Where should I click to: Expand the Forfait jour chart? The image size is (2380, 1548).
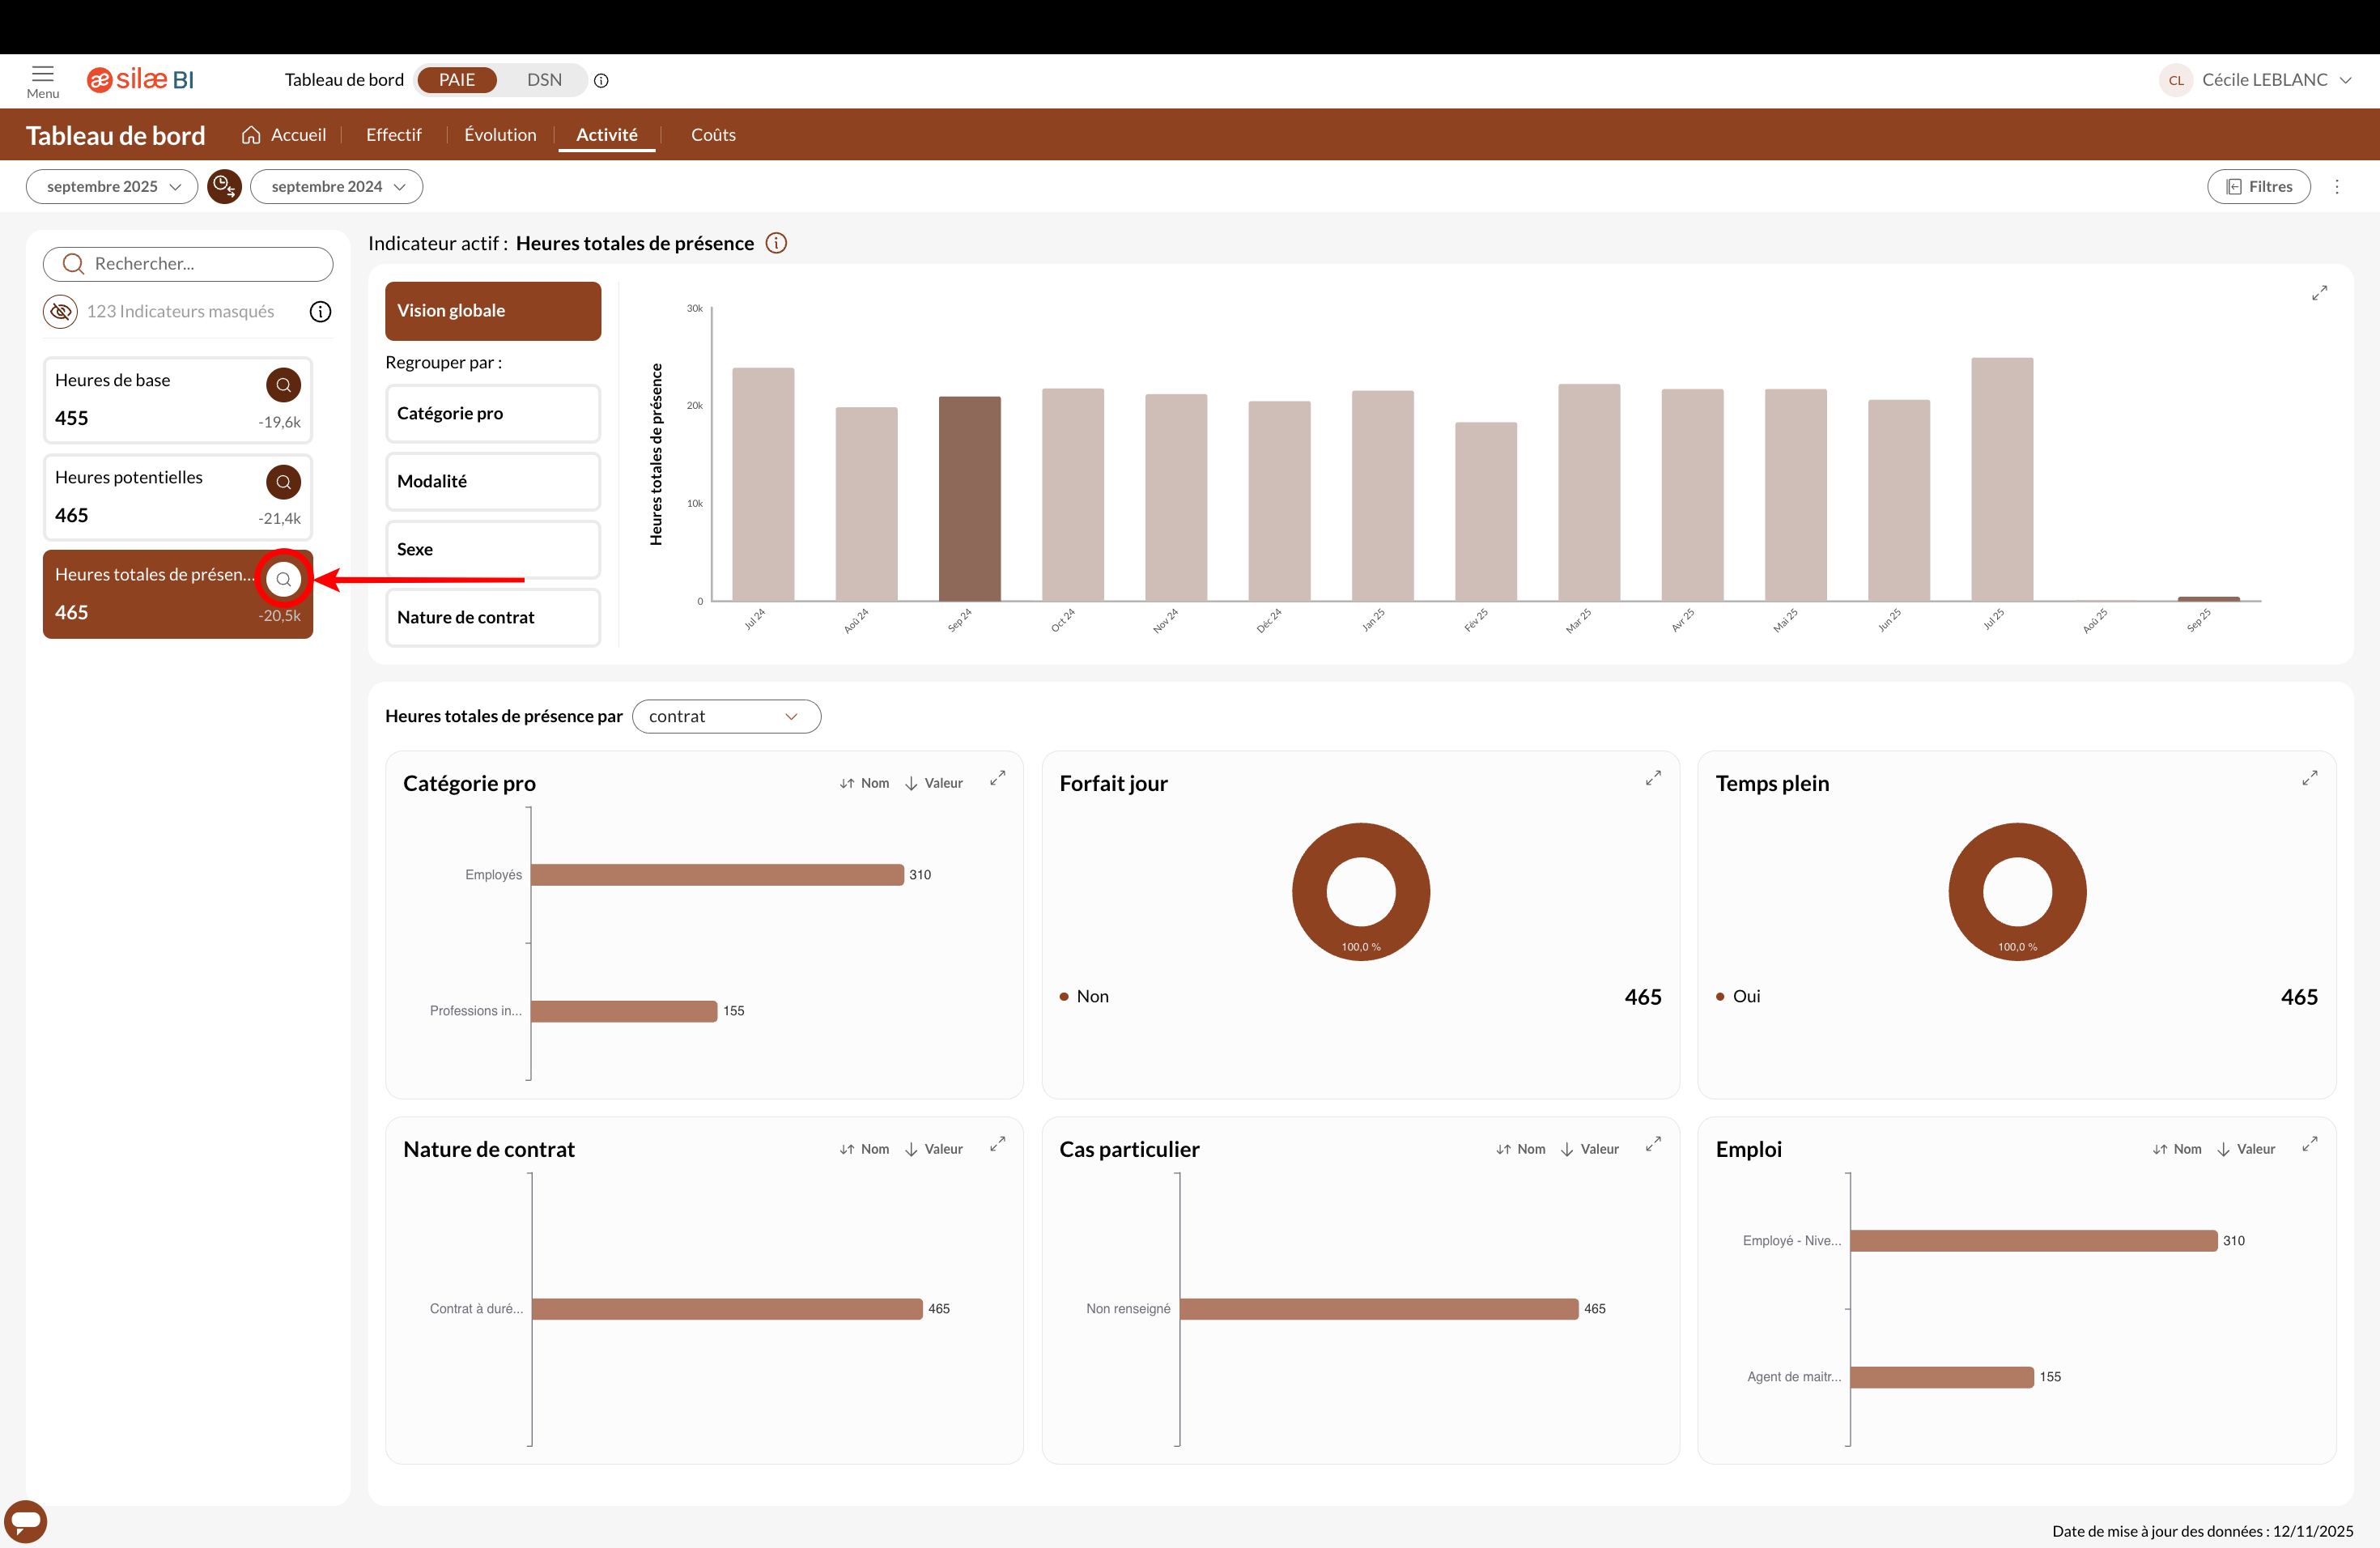pyautogui.click(x=1653, y=778)
